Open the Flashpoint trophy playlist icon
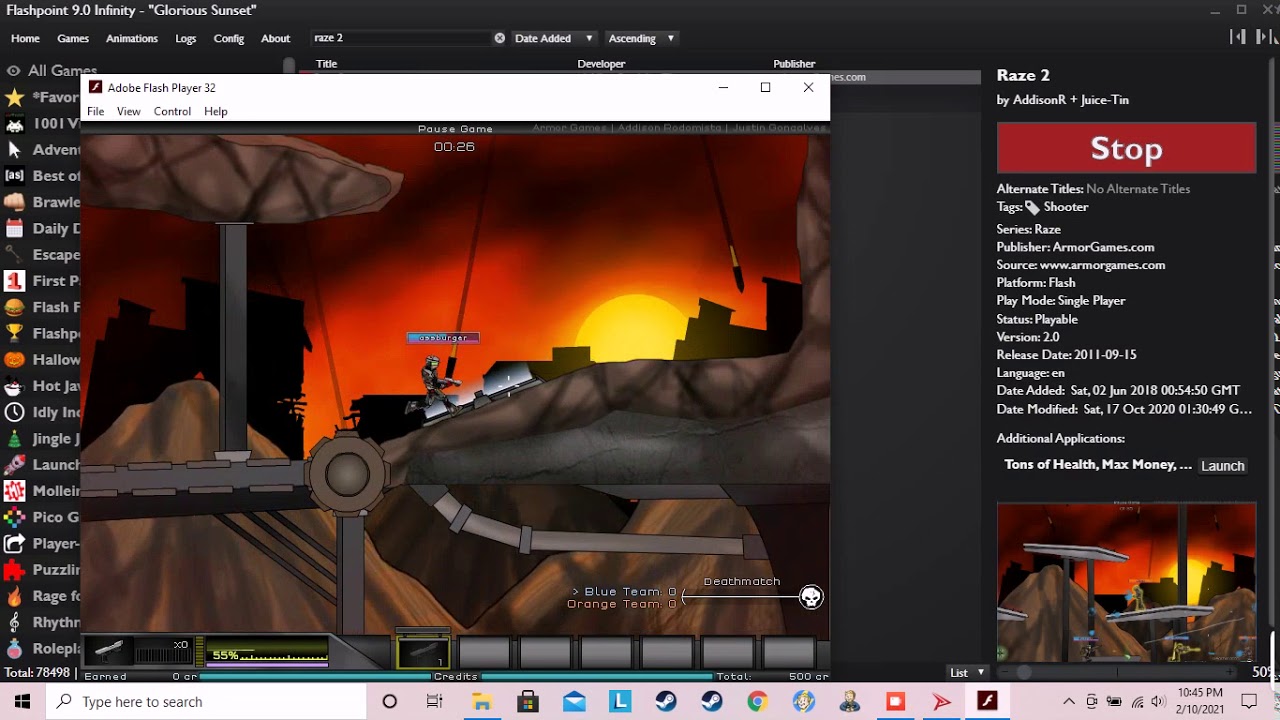The image size is (1280, 720). pyautogui.click(x=14, y=333)
